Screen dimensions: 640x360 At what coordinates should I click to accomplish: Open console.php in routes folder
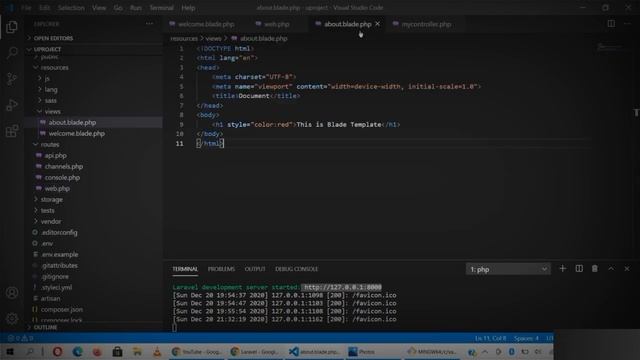click(62, 178)
